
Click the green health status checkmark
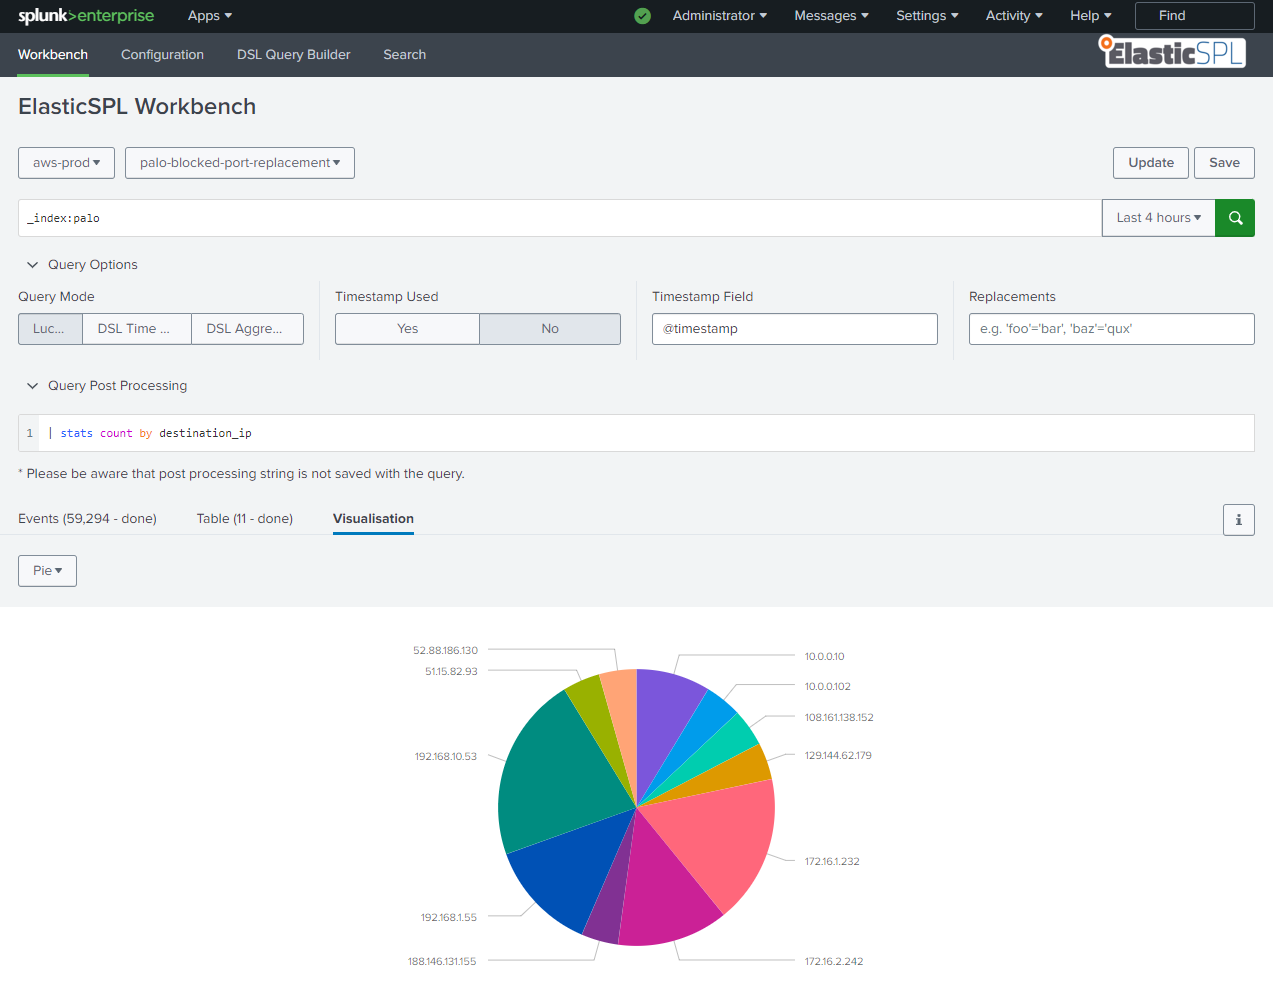click(643, 16)
